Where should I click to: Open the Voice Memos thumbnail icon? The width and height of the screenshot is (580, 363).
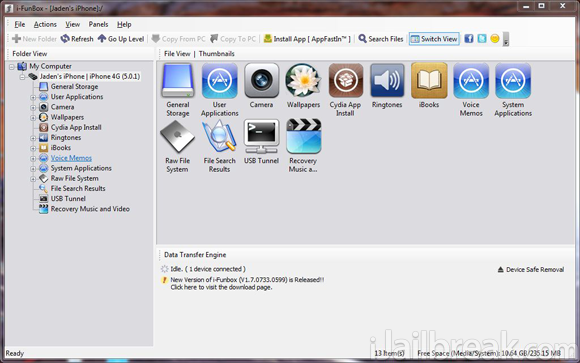[x=471, y=81]
